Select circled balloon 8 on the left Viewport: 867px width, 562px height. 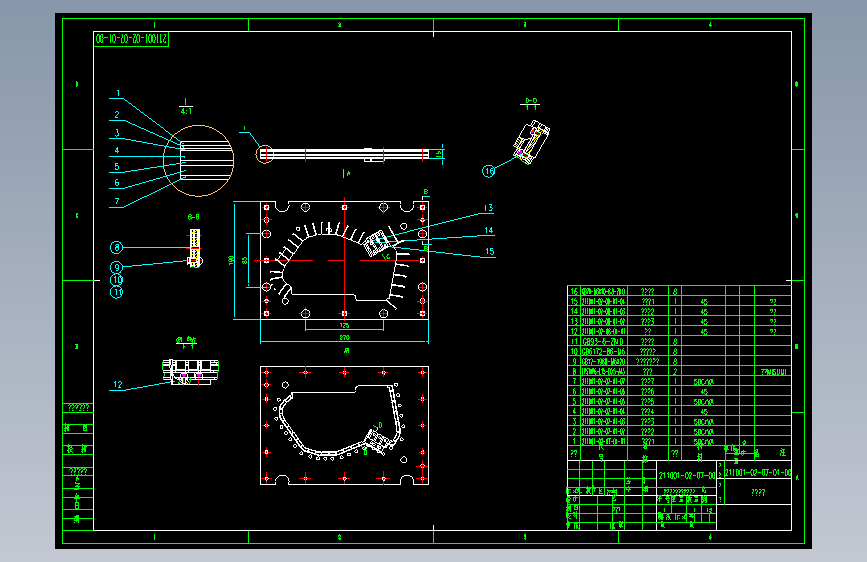[116, 247]
